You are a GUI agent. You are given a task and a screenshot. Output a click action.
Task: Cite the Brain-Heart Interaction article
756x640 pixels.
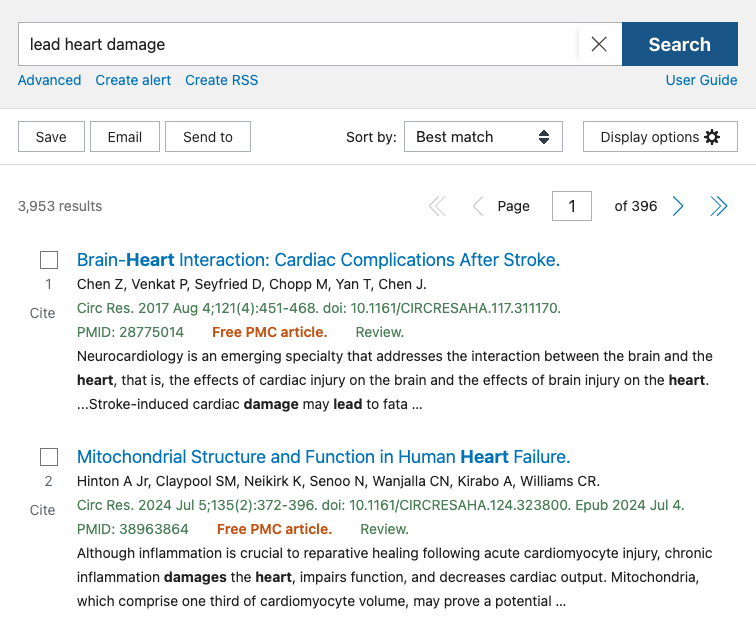(42, 313)
